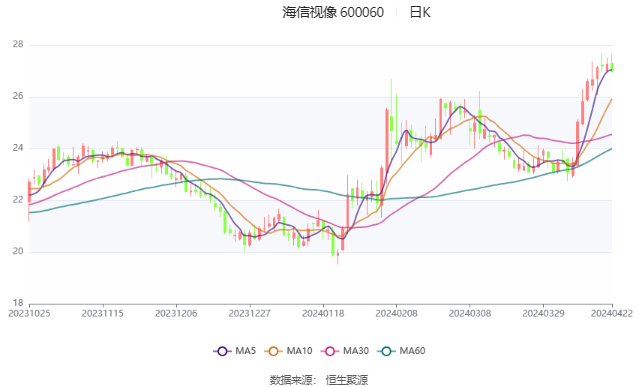Toggle the MA5 legend series
Viewport: 637px width, 387px height.
[x=234, y=351]
